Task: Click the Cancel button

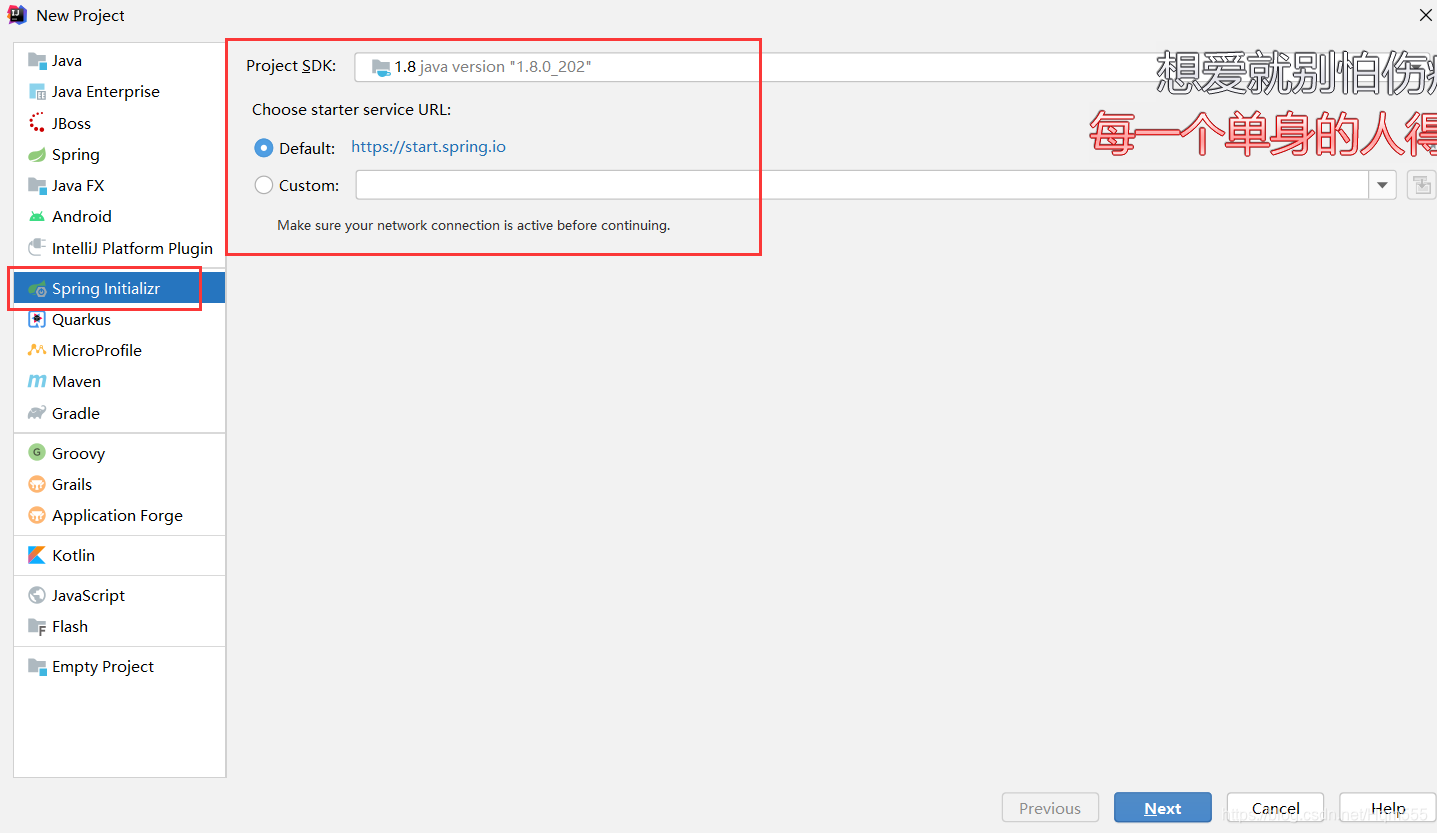Action: tap(1276, 808)
